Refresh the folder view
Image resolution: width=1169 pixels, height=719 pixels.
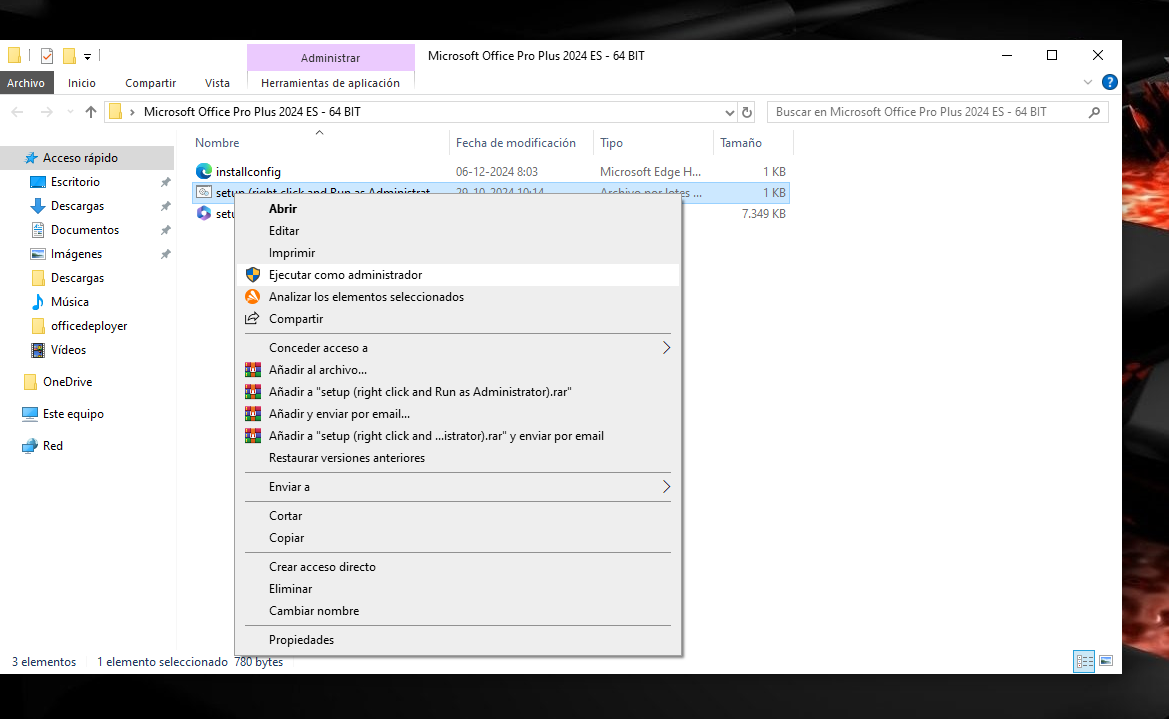click(746, 113)
